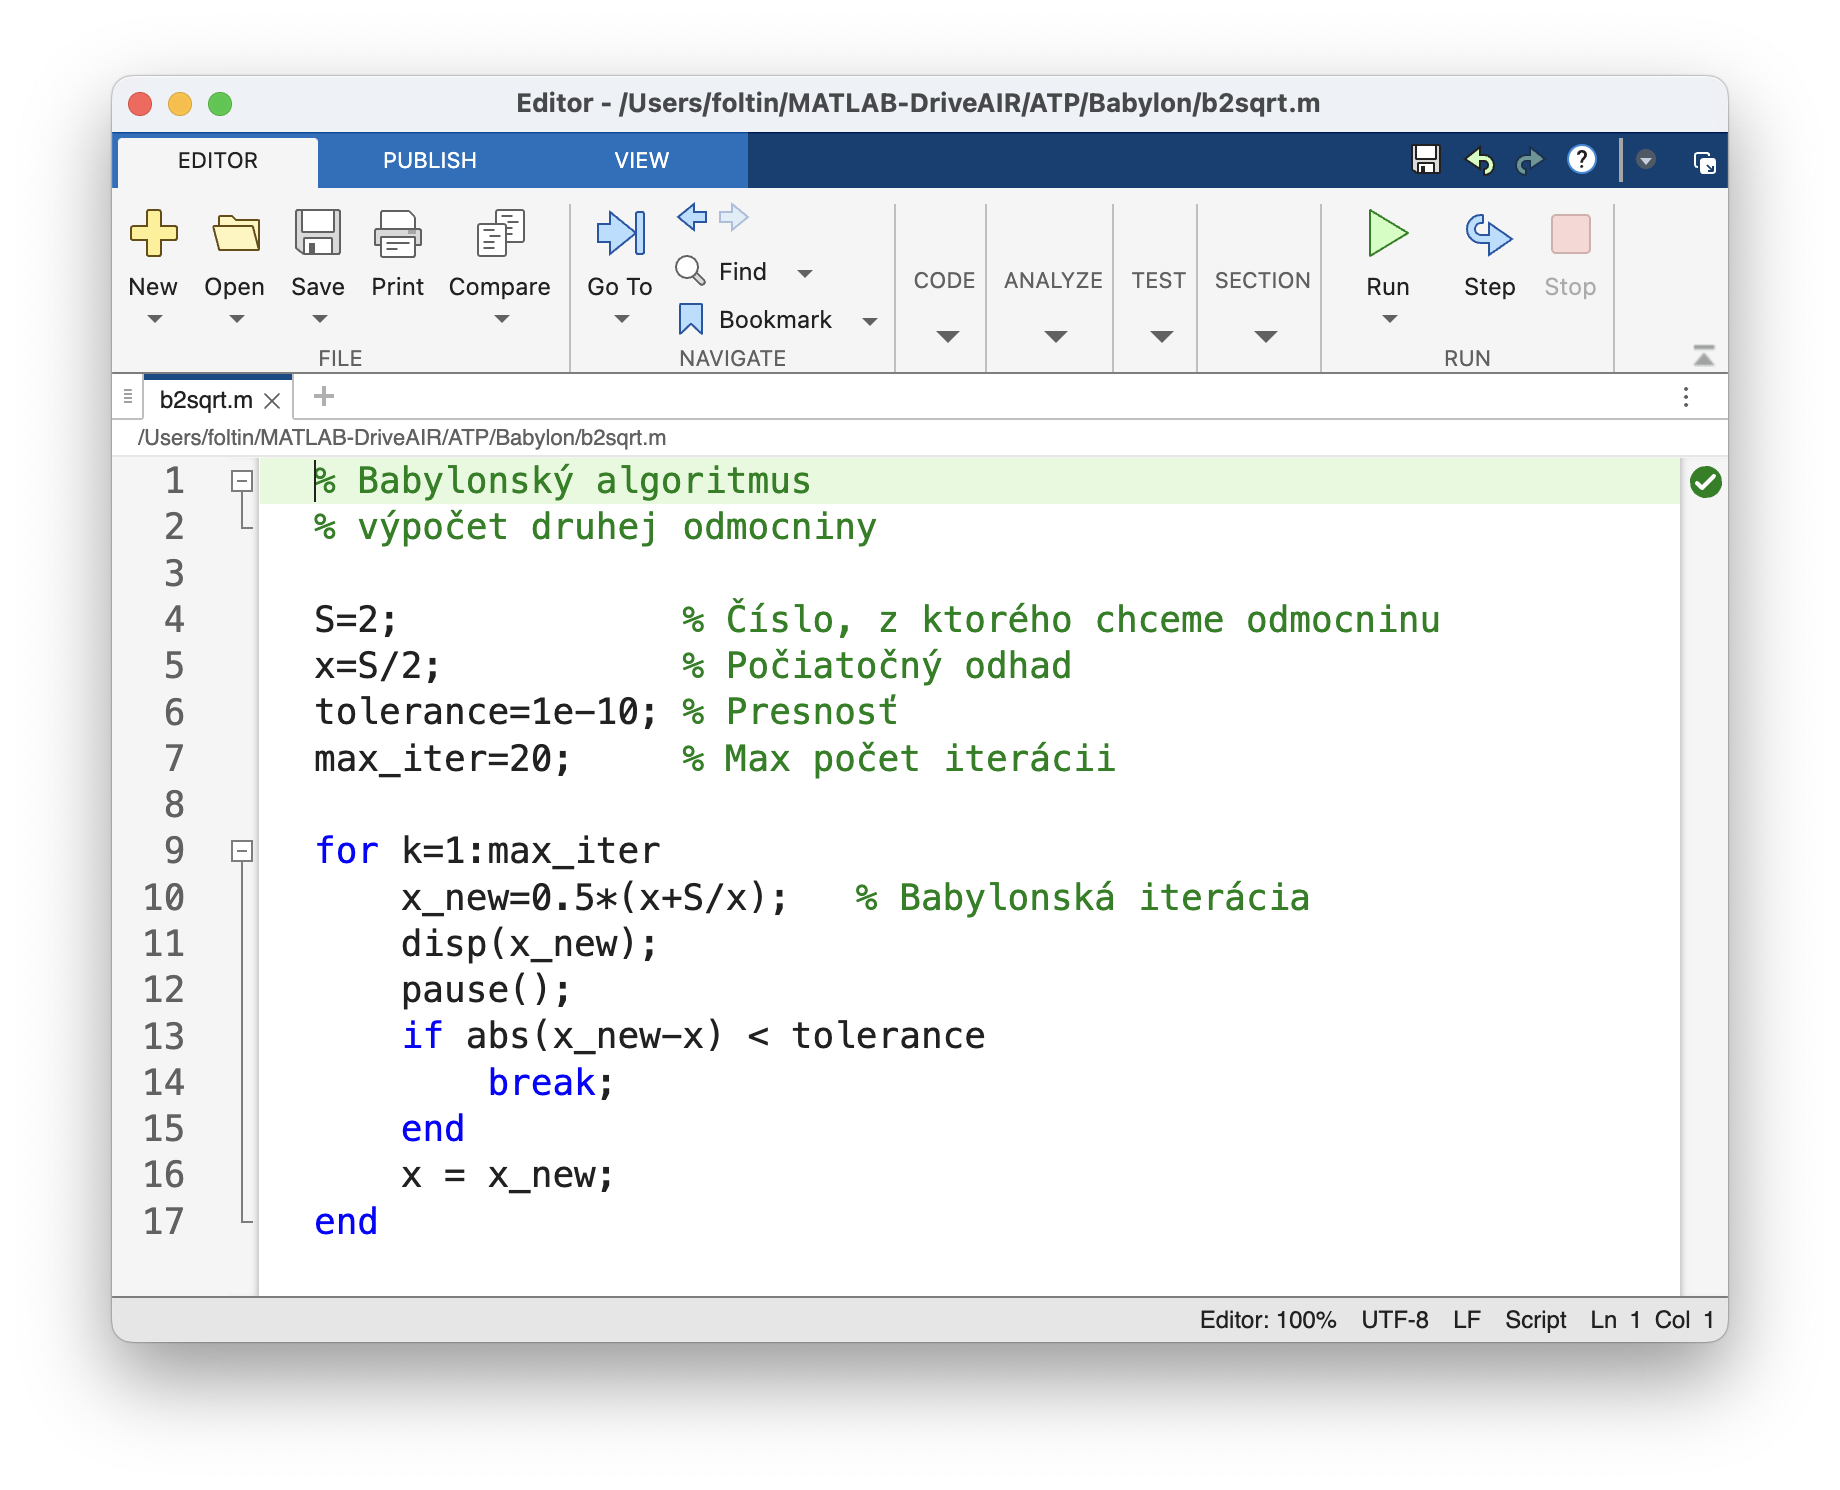
Task: Click the 'x = x_new;' code on line 16
Action: click(507, 1175)
